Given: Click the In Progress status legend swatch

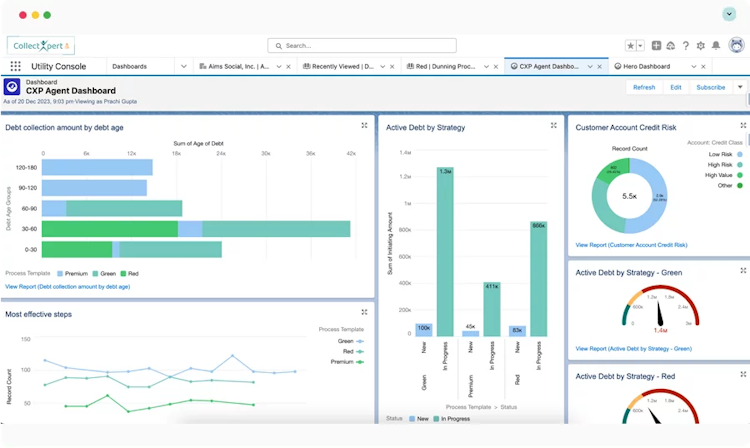Looking at the screenshot, I should pyautogui.click(x=436, y=419).
